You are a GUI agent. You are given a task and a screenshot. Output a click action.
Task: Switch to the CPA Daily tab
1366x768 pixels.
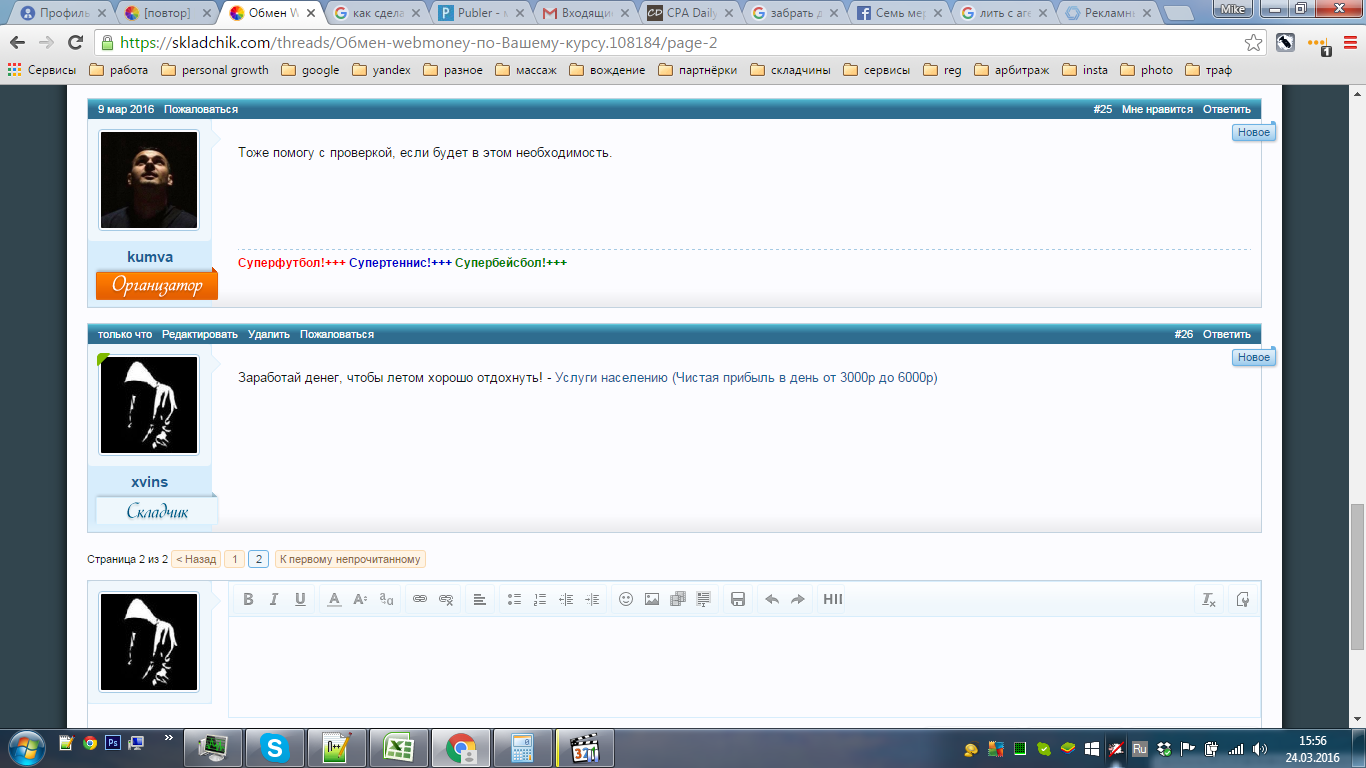tap(691, 13)
